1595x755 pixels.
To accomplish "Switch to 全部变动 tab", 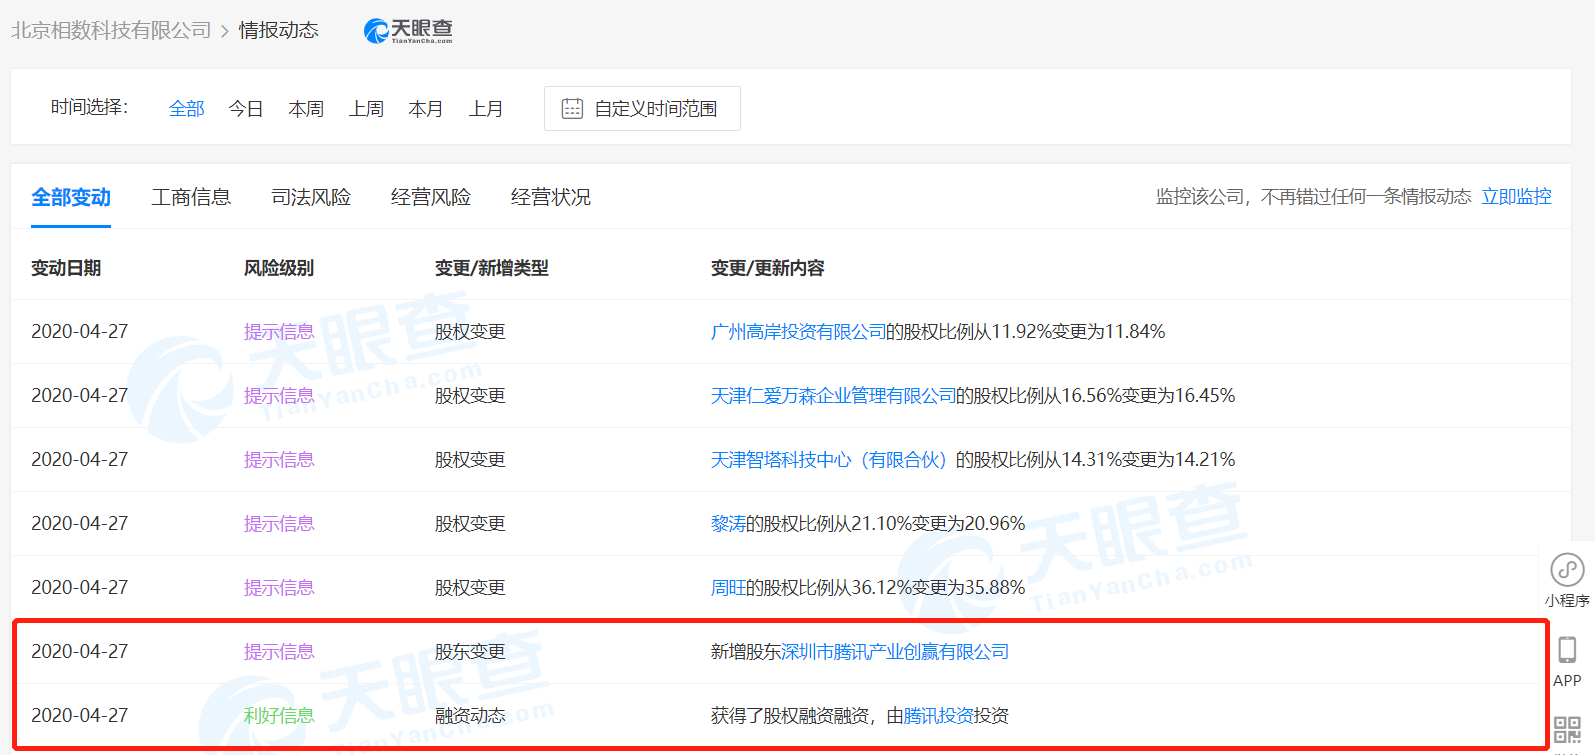I will point(71,197).
